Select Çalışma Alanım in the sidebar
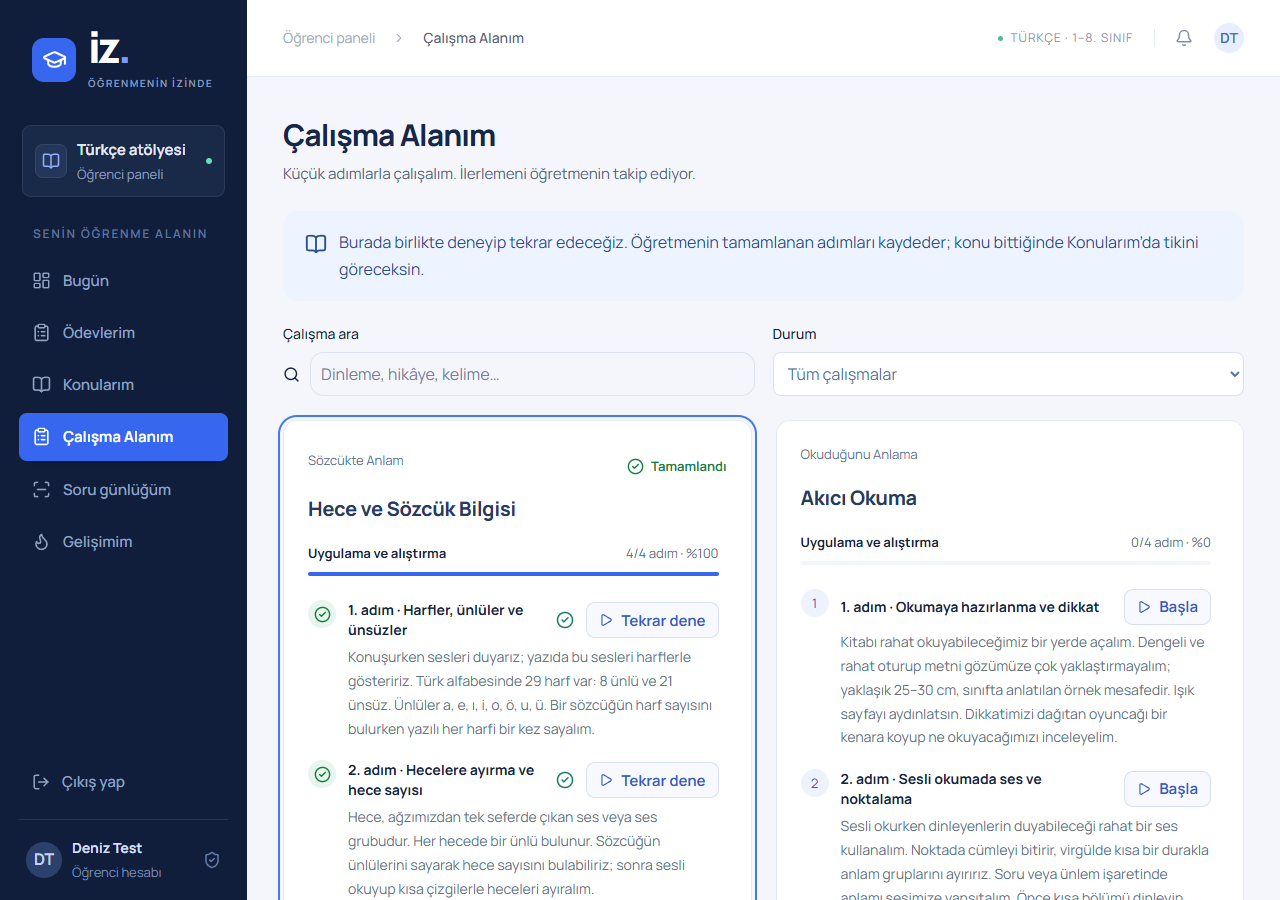This screenshot has height=900, width=1280. (123, 437)
